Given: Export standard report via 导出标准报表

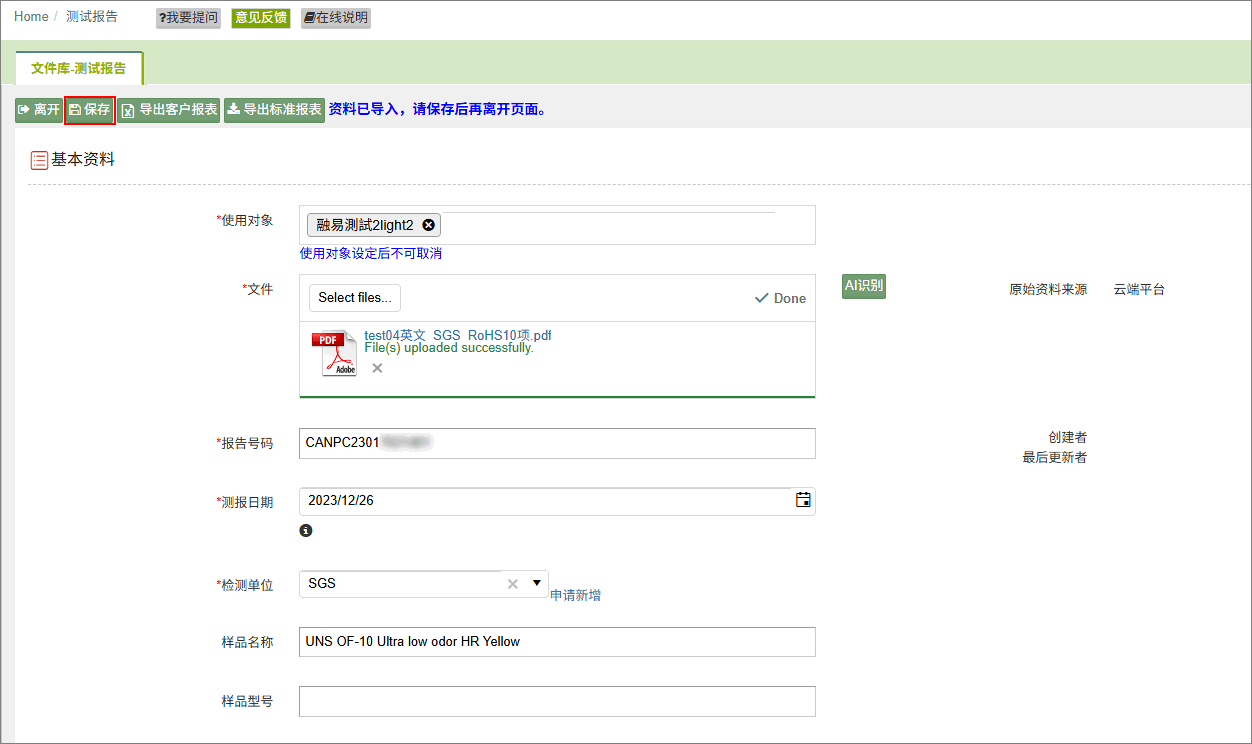Looking at the screenshot, I should click(x=274, y=110).
